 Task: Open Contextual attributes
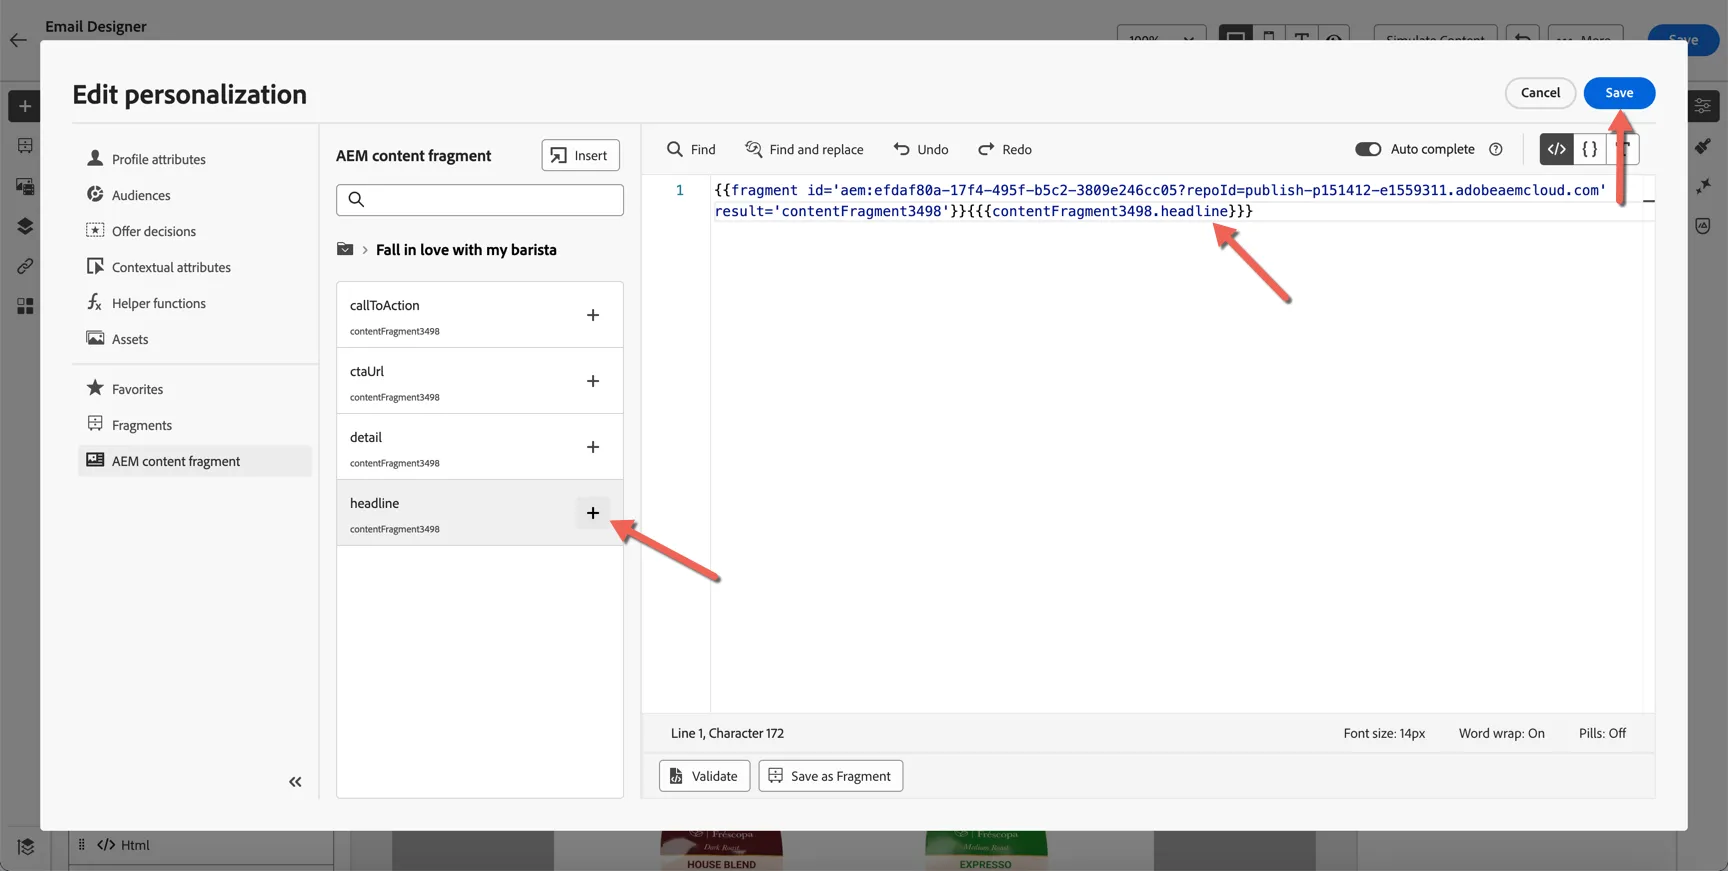[195, 267]
